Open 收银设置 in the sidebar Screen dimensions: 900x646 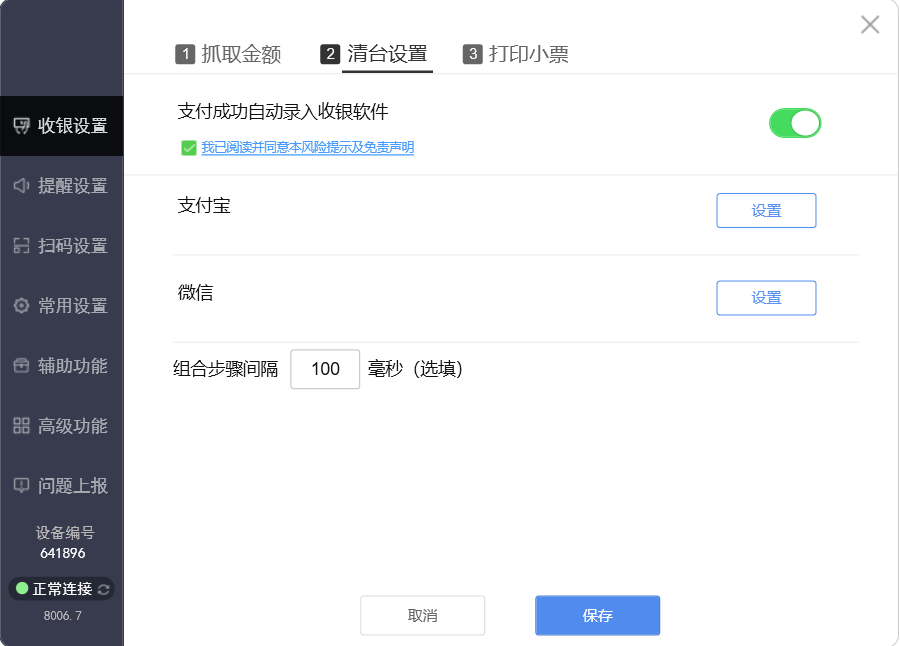(62, 126)
